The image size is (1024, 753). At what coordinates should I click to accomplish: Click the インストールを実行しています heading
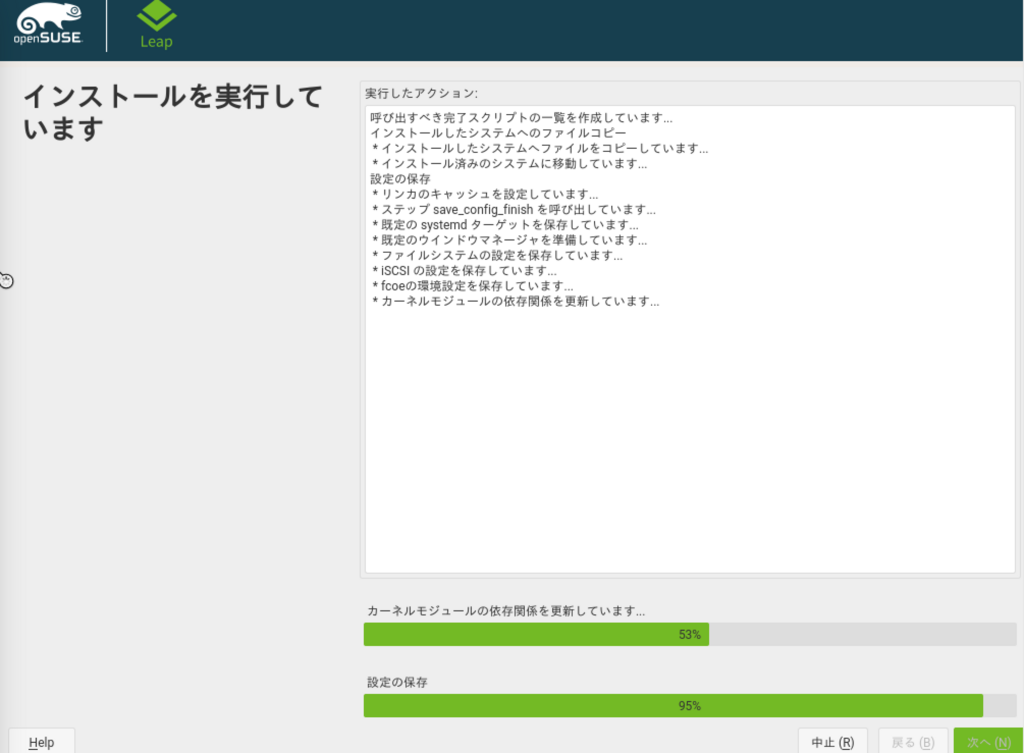coord(172,112)
